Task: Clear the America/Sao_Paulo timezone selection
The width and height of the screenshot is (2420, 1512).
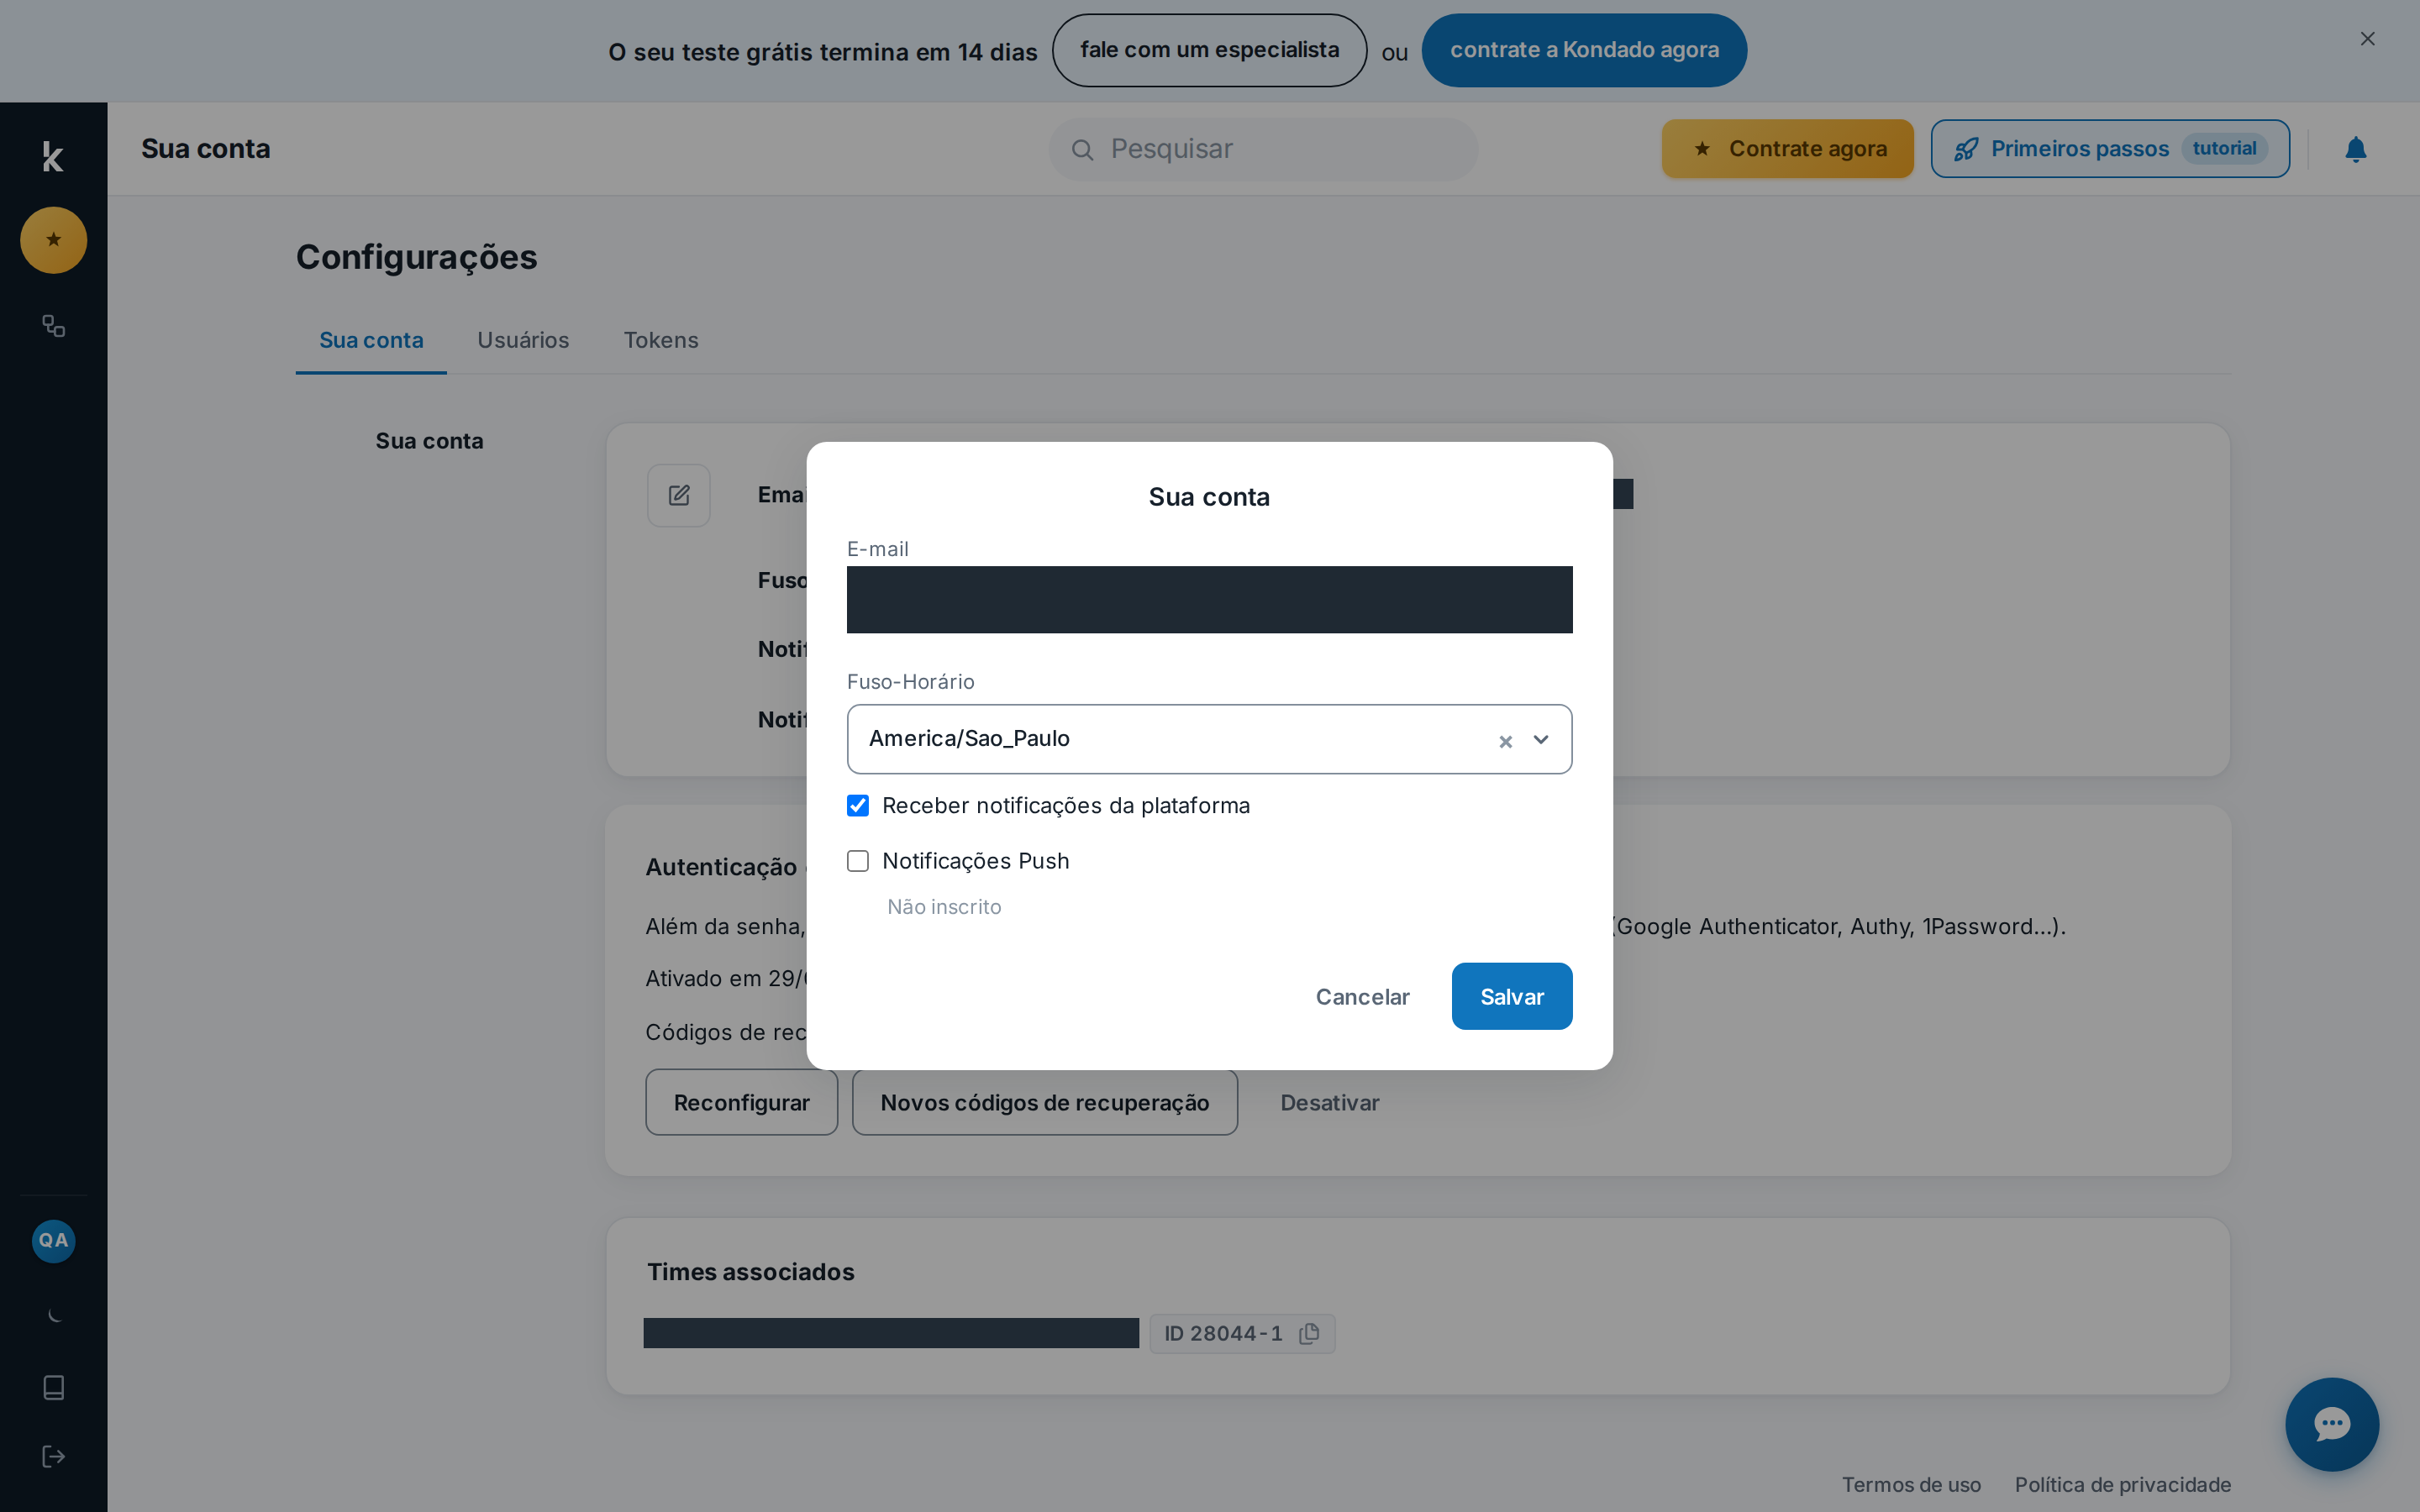Action: 1505,741
